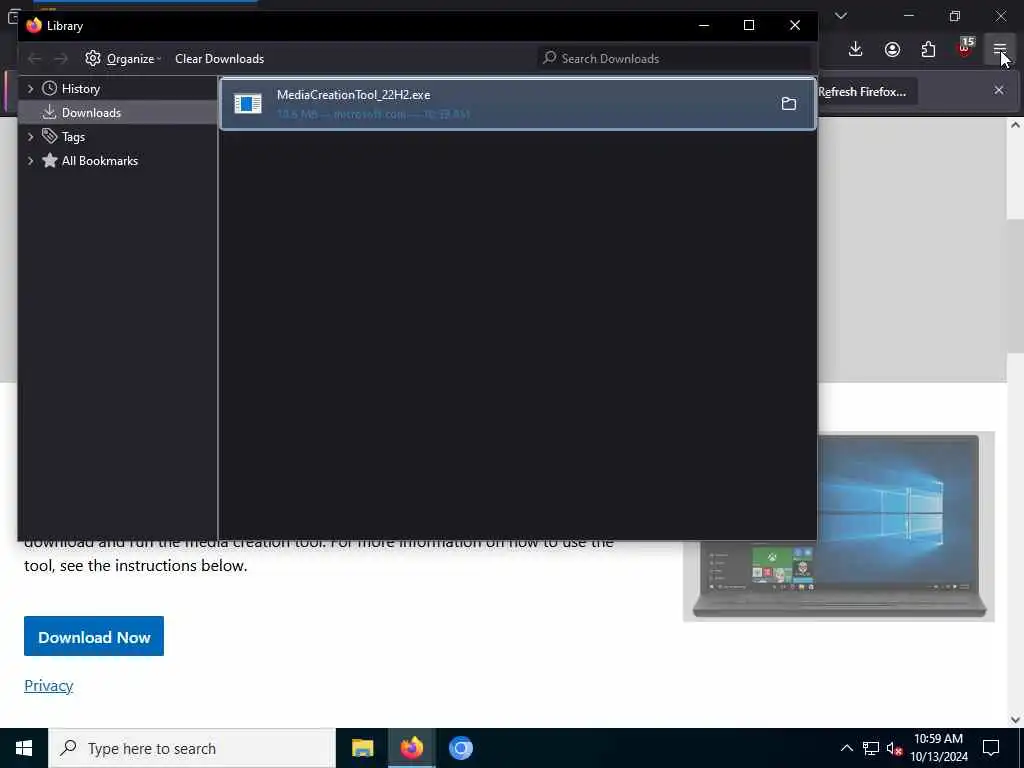
Task: Click the Download Now button
Action: 94,637
